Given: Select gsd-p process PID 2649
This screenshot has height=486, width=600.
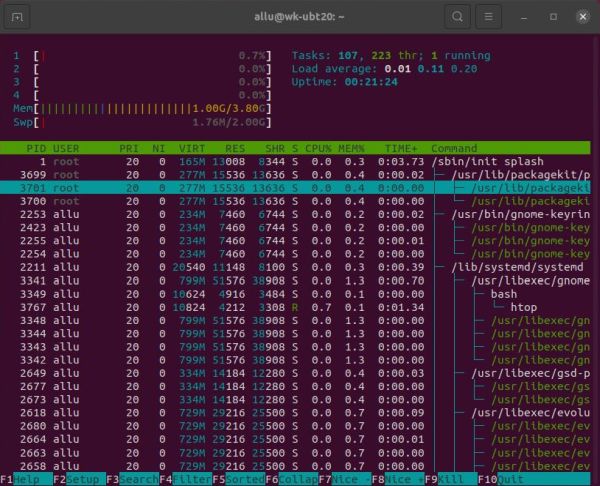Looking at the screenshot, I should [x=295, y=373].
